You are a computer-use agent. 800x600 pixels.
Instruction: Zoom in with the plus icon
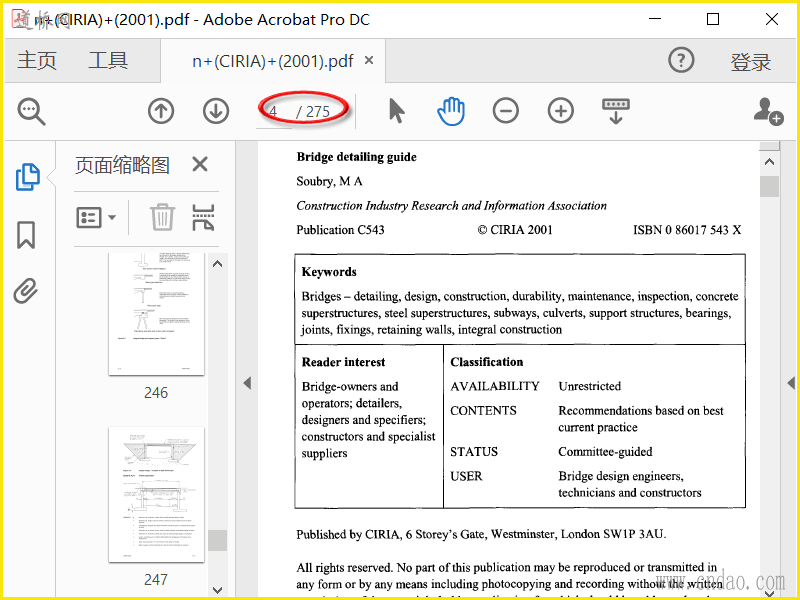coord(561,111)
